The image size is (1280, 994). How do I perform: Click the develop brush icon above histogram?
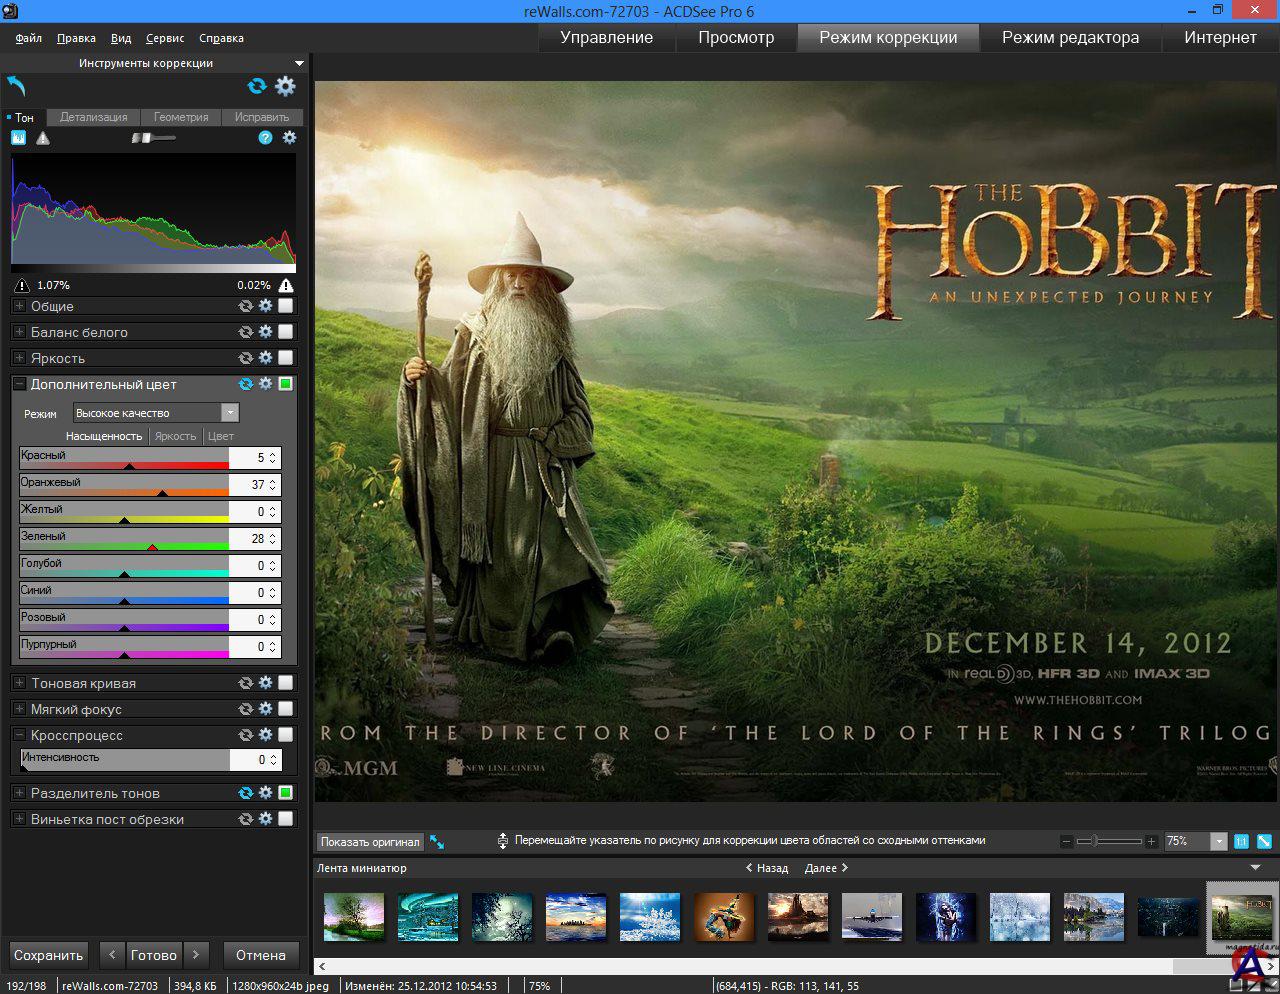click(x=153, y=138)
